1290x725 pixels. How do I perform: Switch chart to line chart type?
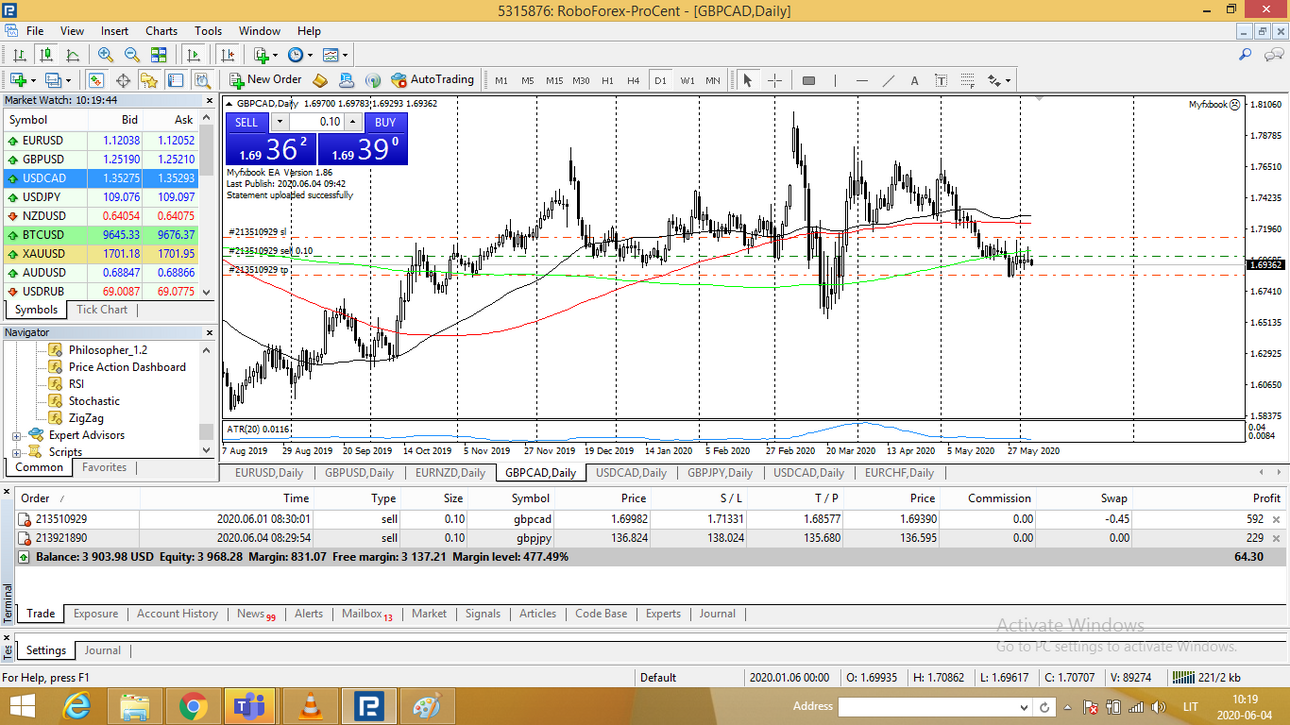[73, 55]
